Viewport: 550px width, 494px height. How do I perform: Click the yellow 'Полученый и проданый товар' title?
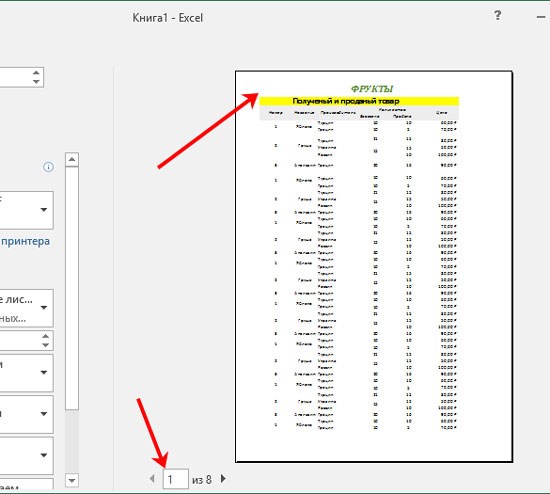point(359,101)
